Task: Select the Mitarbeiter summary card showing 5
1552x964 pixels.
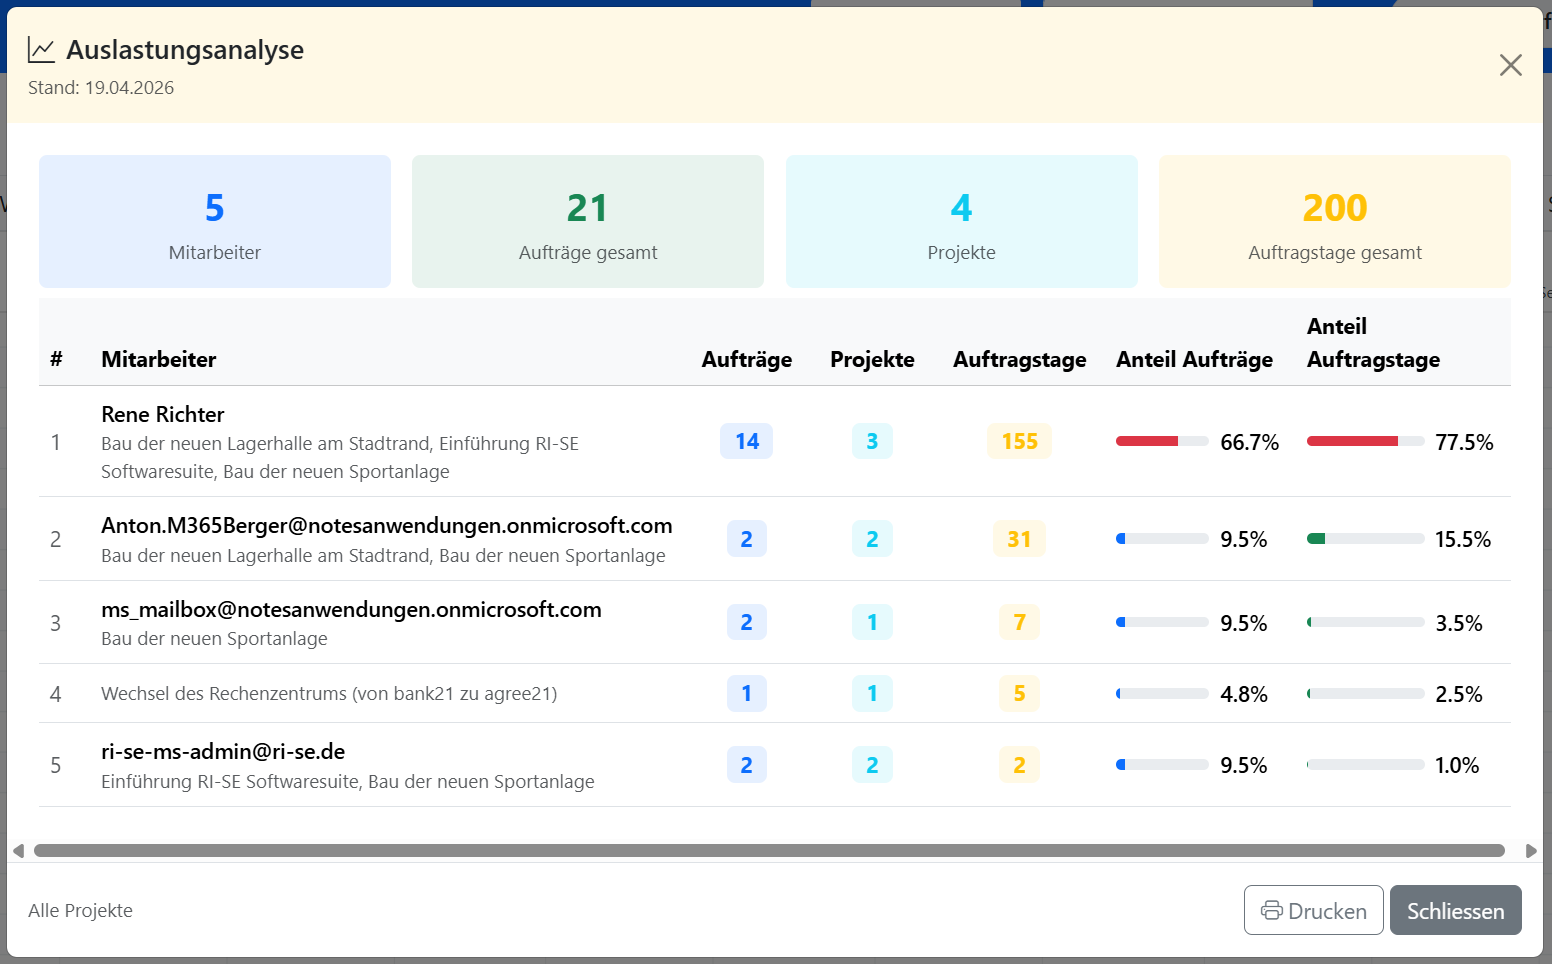Action: pos(214,221)
